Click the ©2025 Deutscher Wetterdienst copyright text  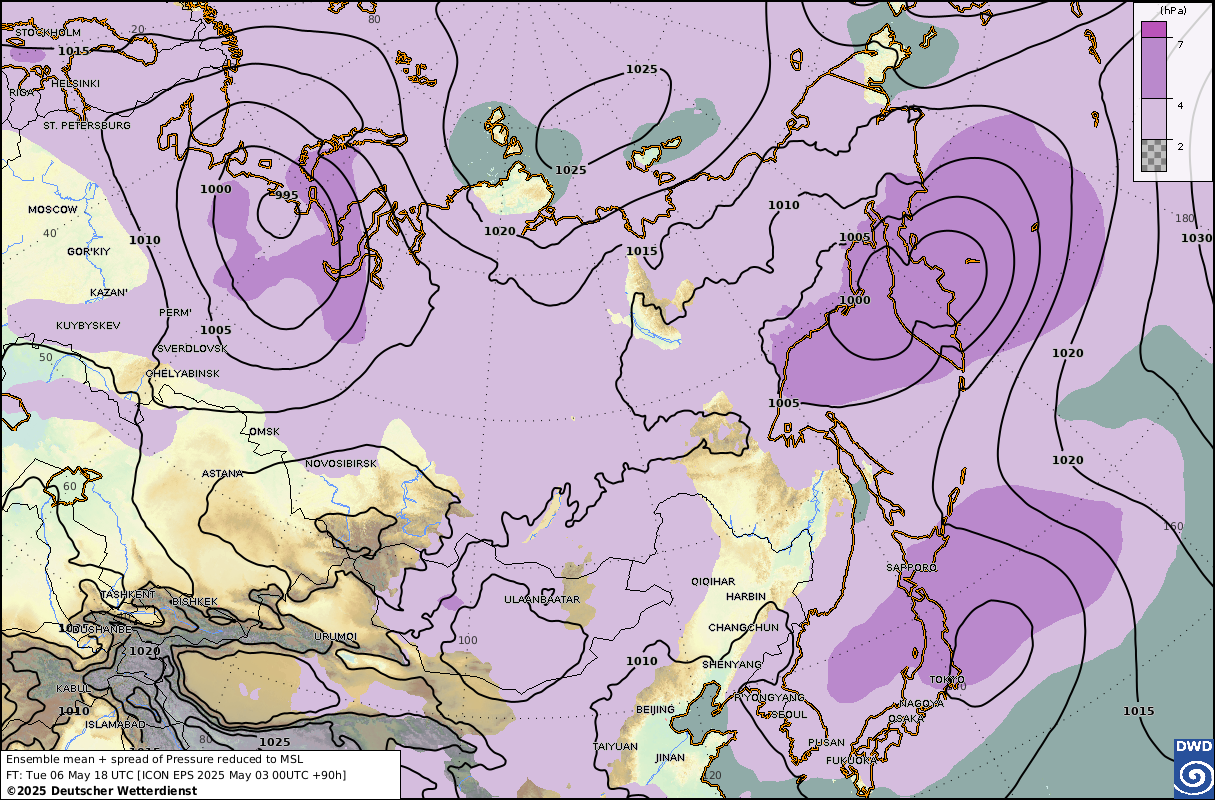pyautogui.click(x=101, y=790)
